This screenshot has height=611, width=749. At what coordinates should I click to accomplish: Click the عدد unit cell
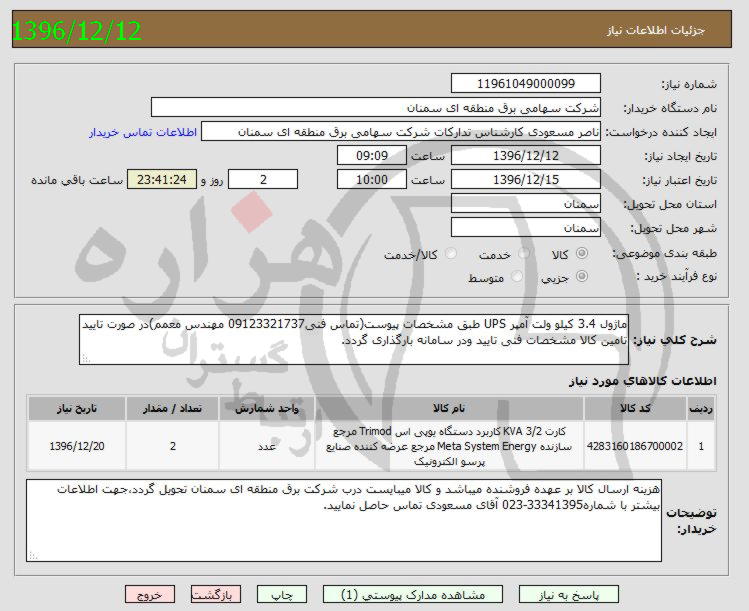(x=267, y=446)
